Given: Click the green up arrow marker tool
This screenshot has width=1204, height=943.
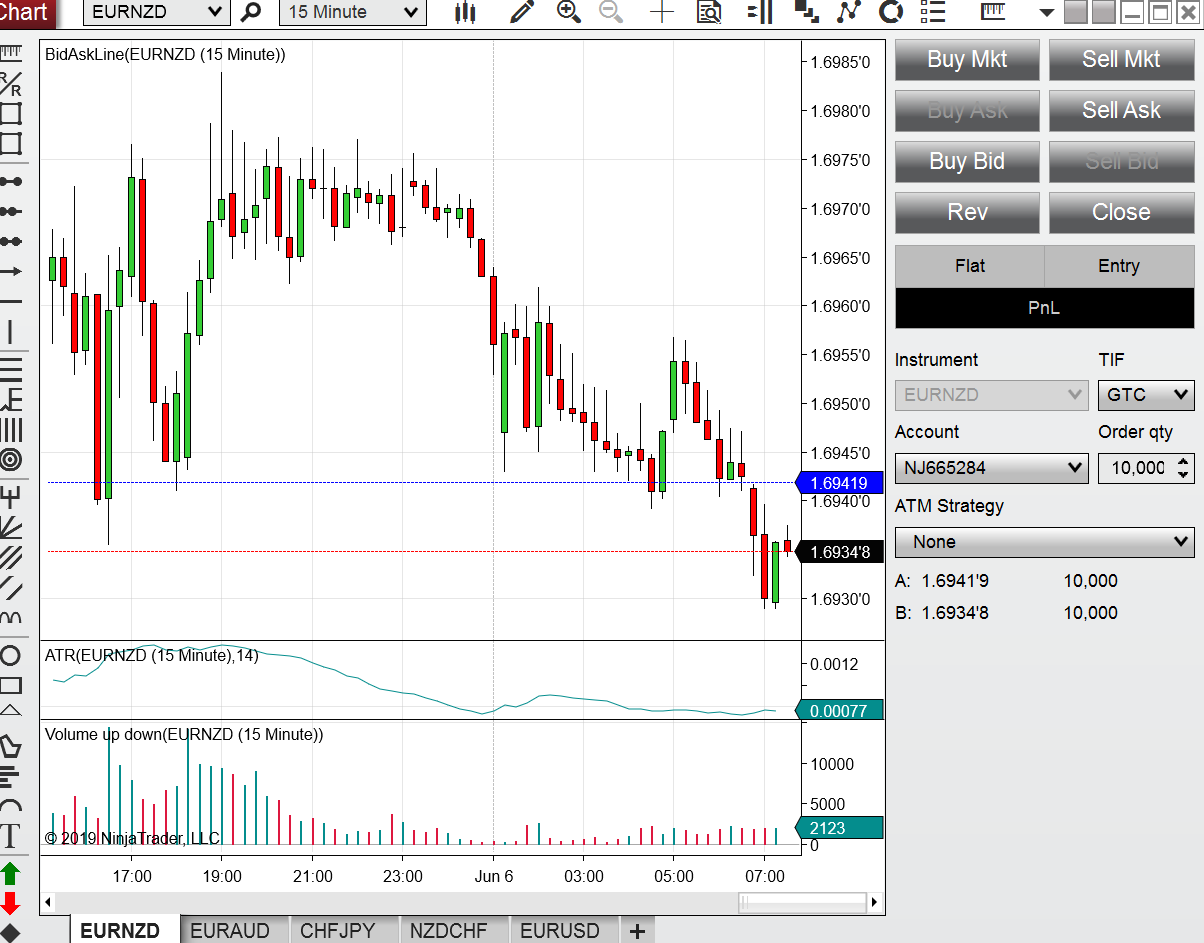Looking at the screenshot, I should 11,873.
